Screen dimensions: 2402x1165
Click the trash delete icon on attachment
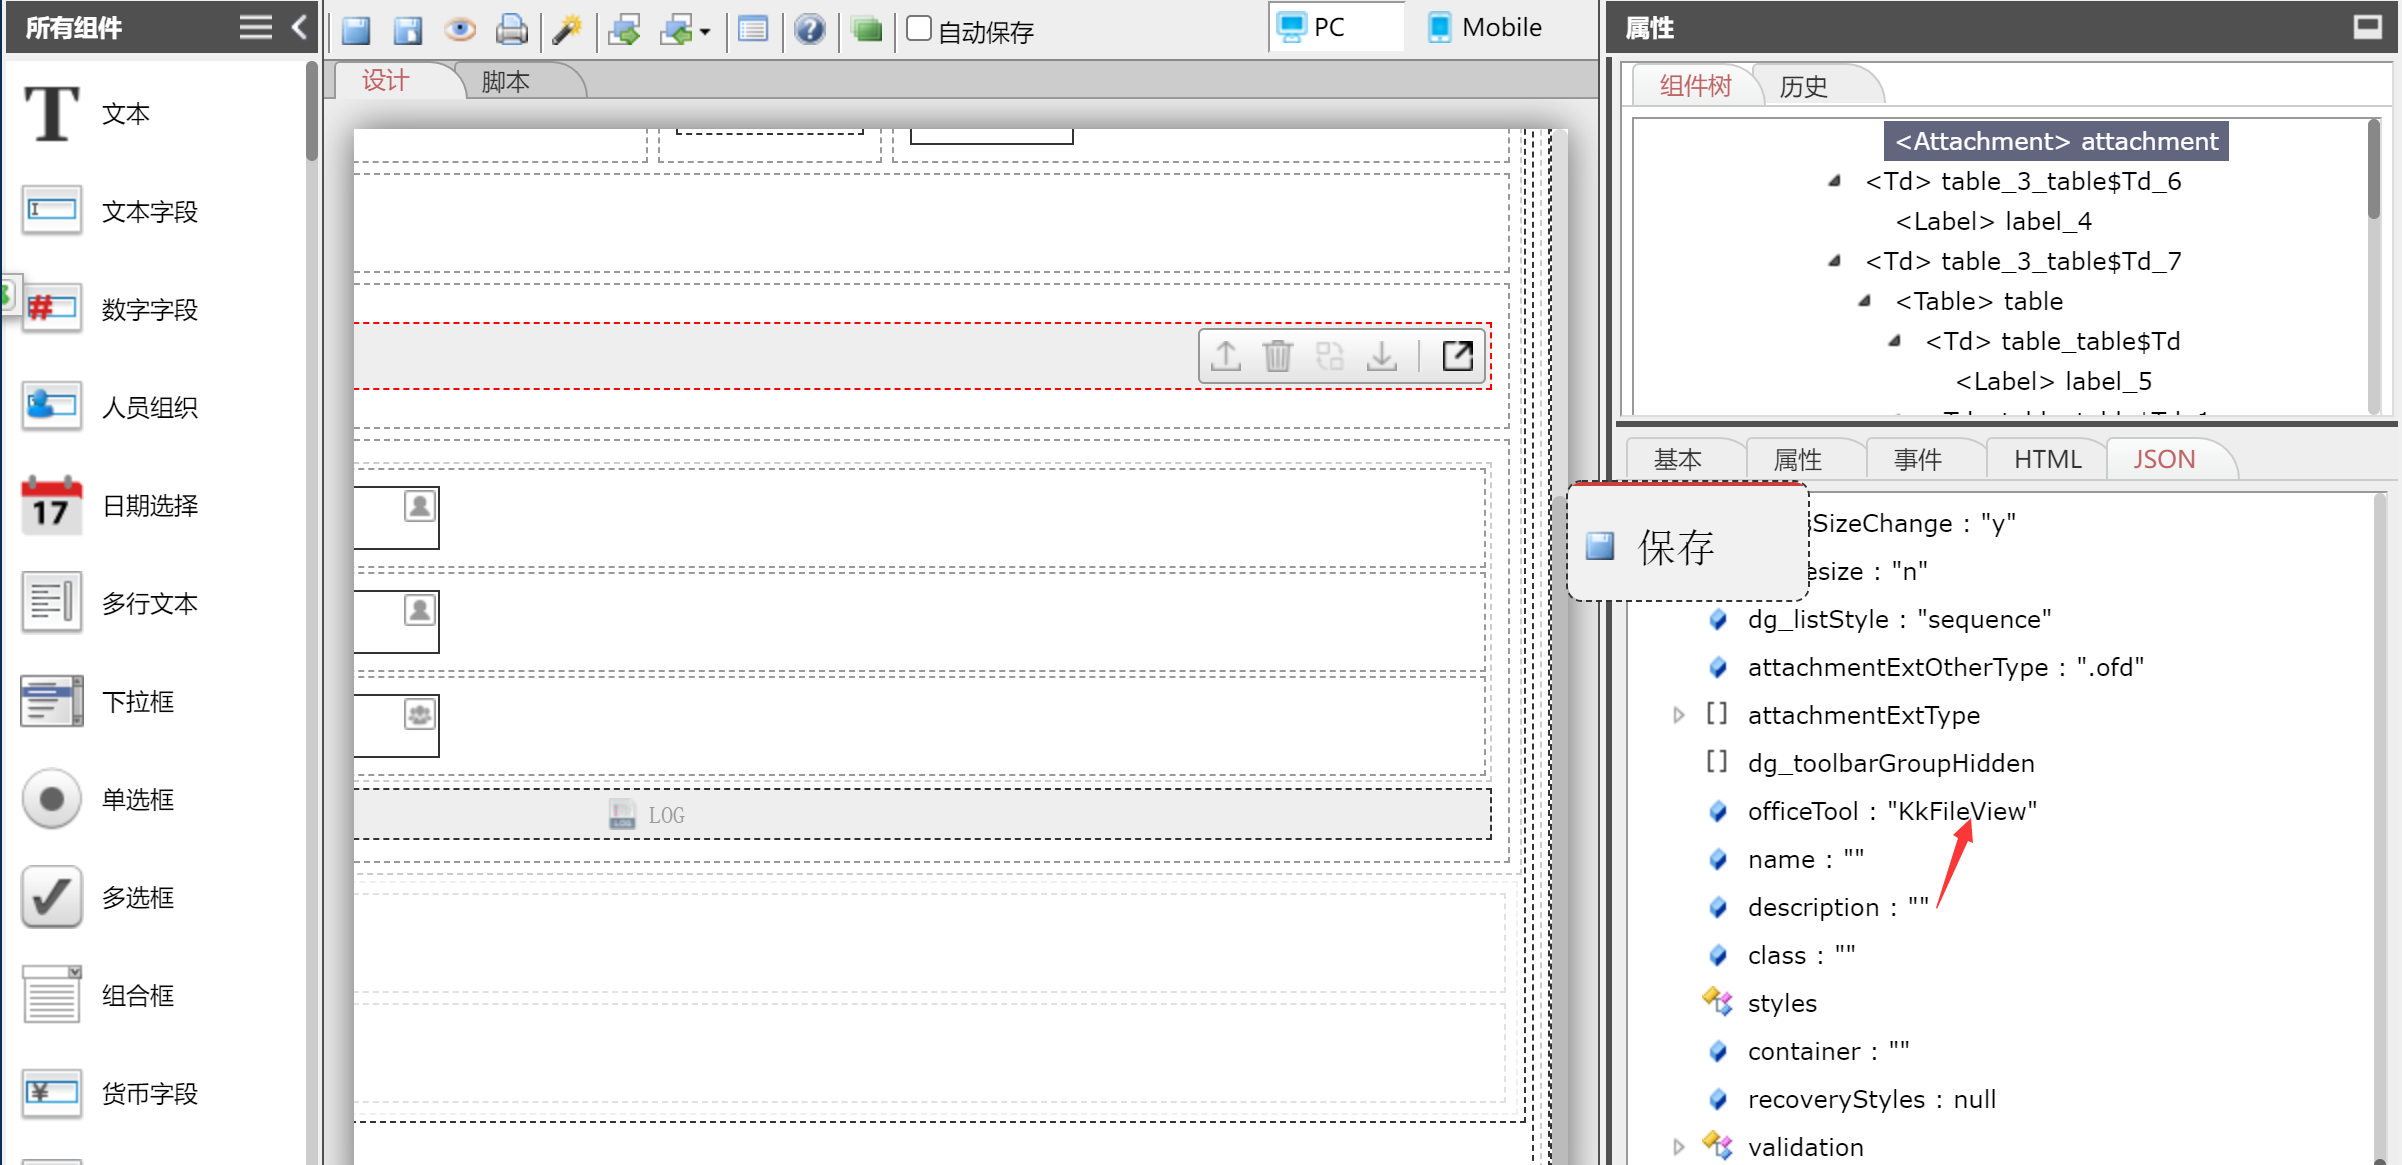coord(1277,356)
